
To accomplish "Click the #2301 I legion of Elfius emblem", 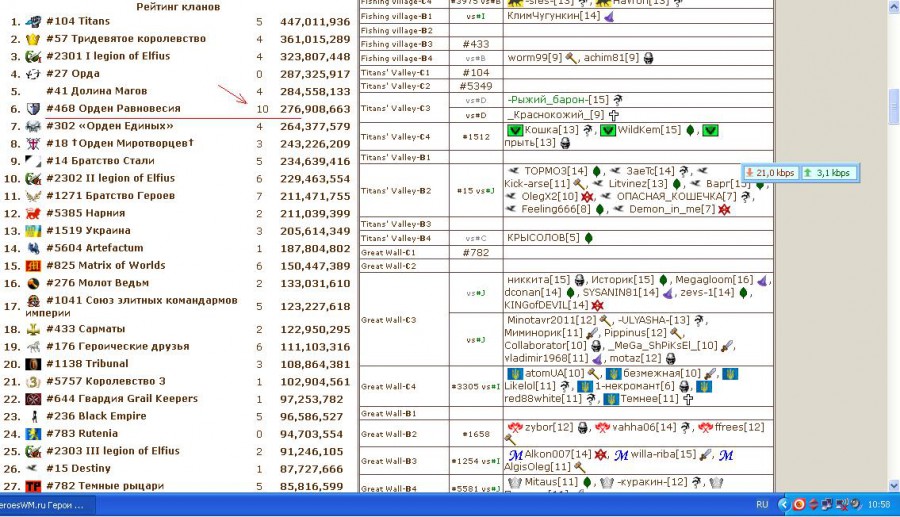I will point(33,56).
